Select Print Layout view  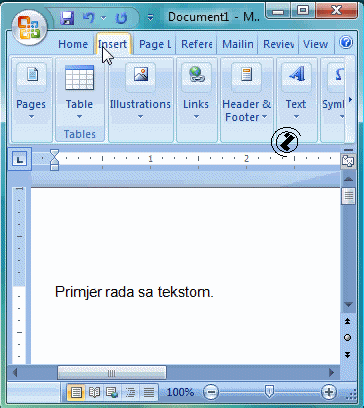coord(76,392)
